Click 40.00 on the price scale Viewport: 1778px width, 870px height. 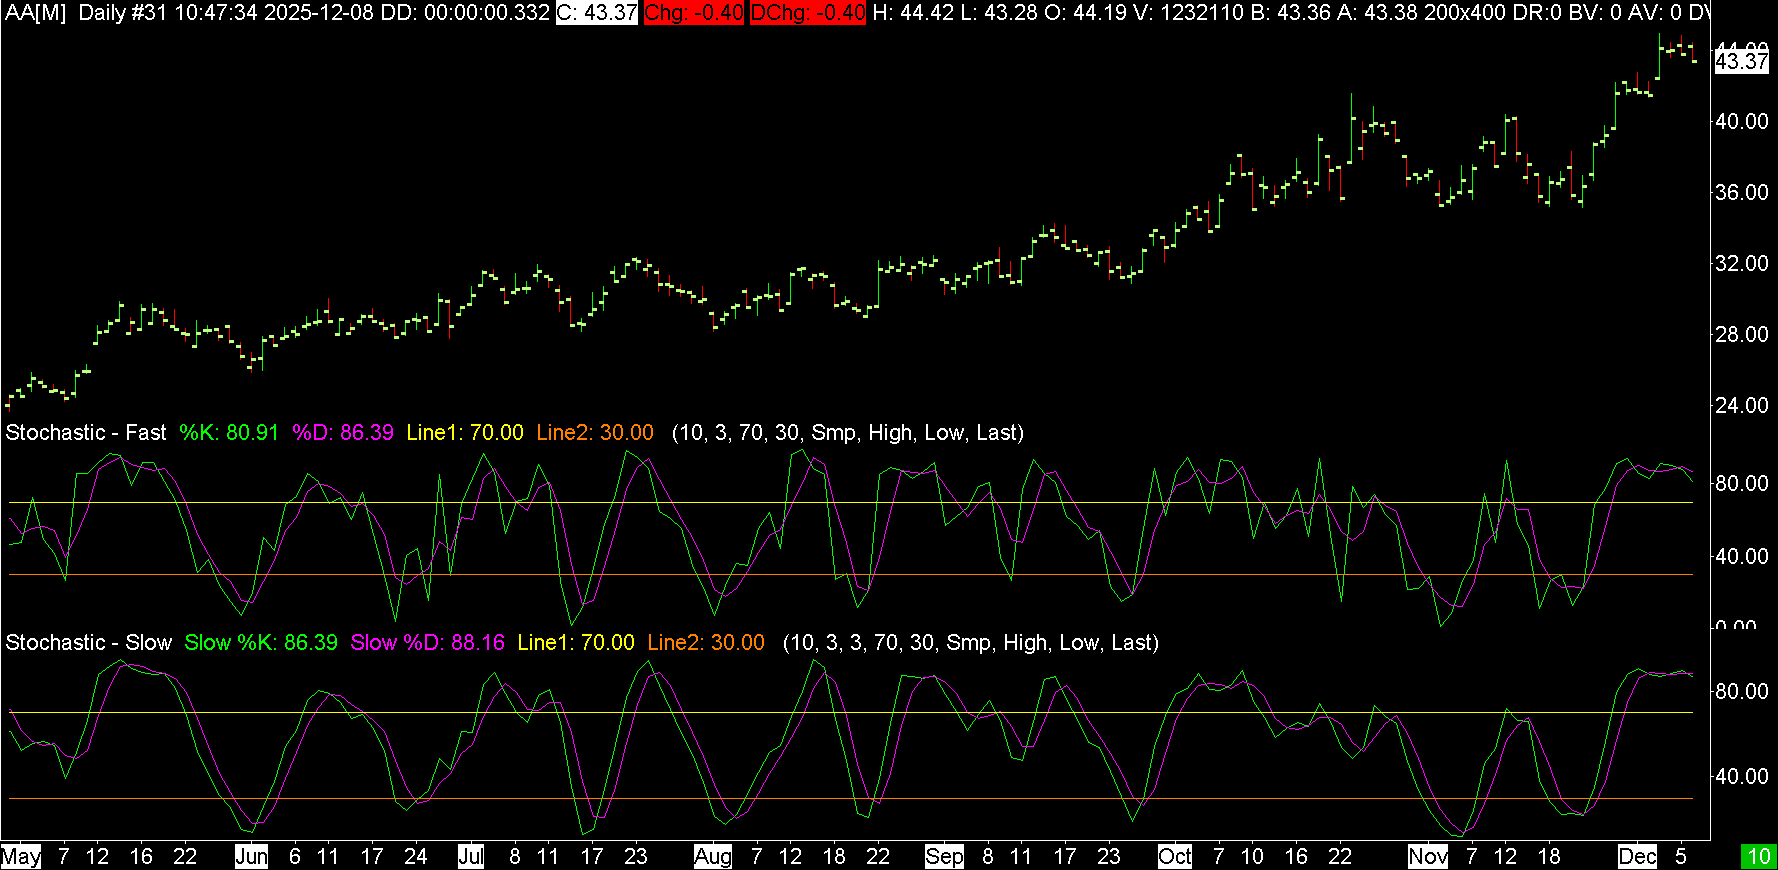1742,121
